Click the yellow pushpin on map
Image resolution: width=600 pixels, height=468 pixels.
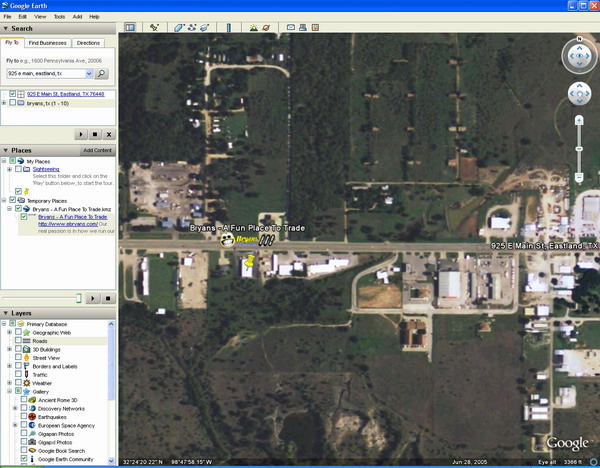point(249,263)
